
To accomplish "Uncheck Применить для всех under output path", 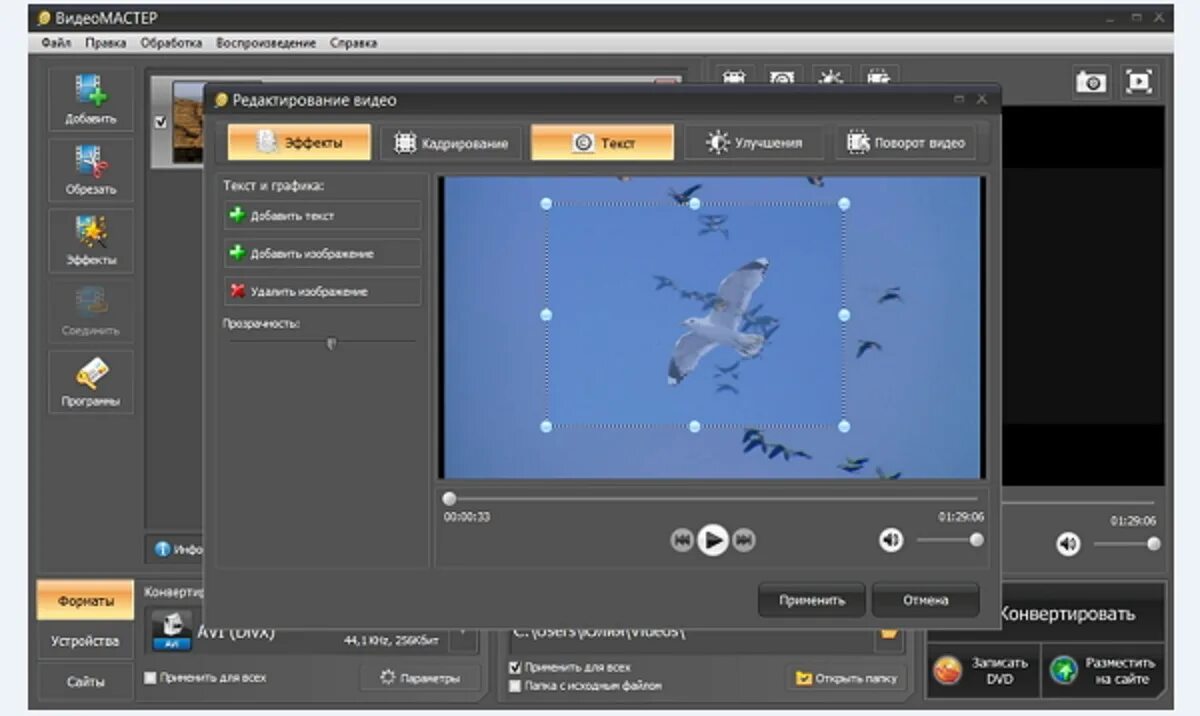I will pos(515,667).
